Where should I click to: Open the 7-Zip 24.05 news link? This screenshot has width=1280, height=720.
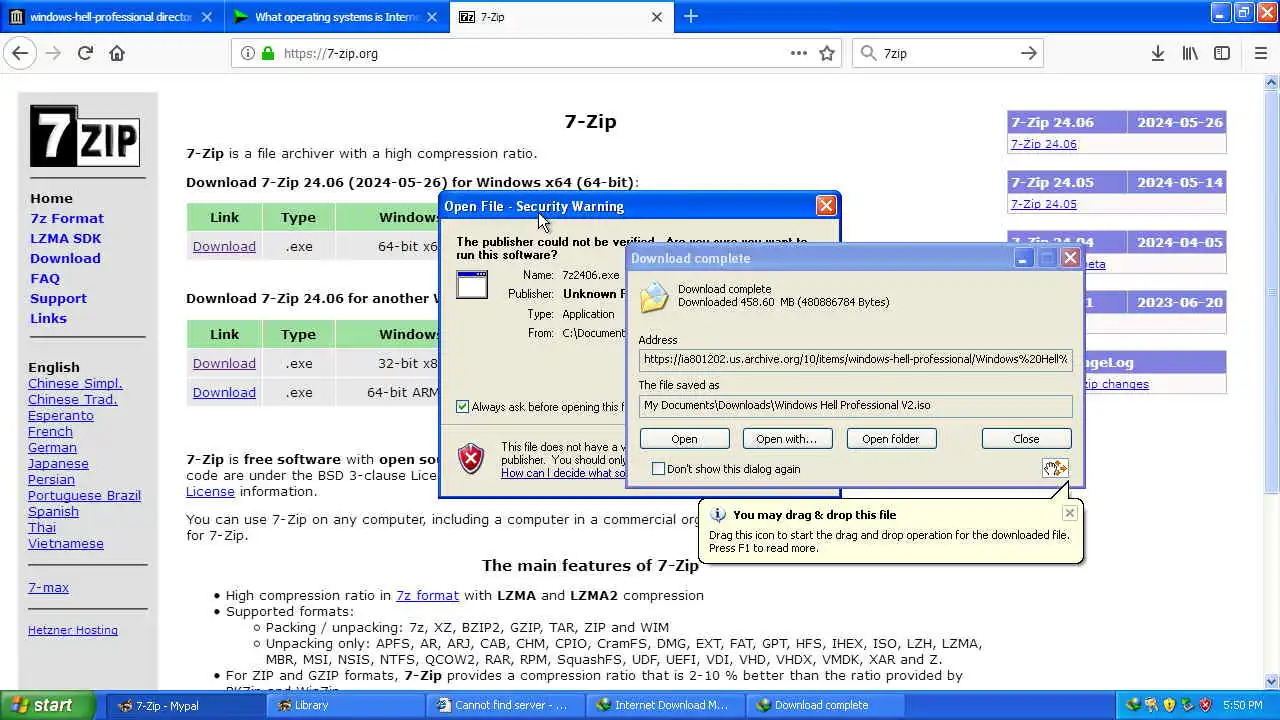point(1043,204)
